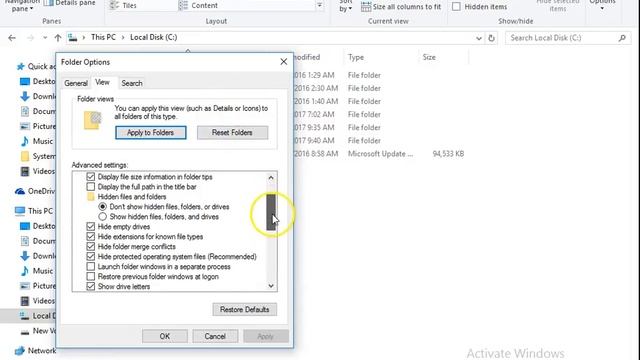Viewport: 640px width, 360px height.
Task: Click scroll up arrow in Advanced settings
Action: (271, 178)
